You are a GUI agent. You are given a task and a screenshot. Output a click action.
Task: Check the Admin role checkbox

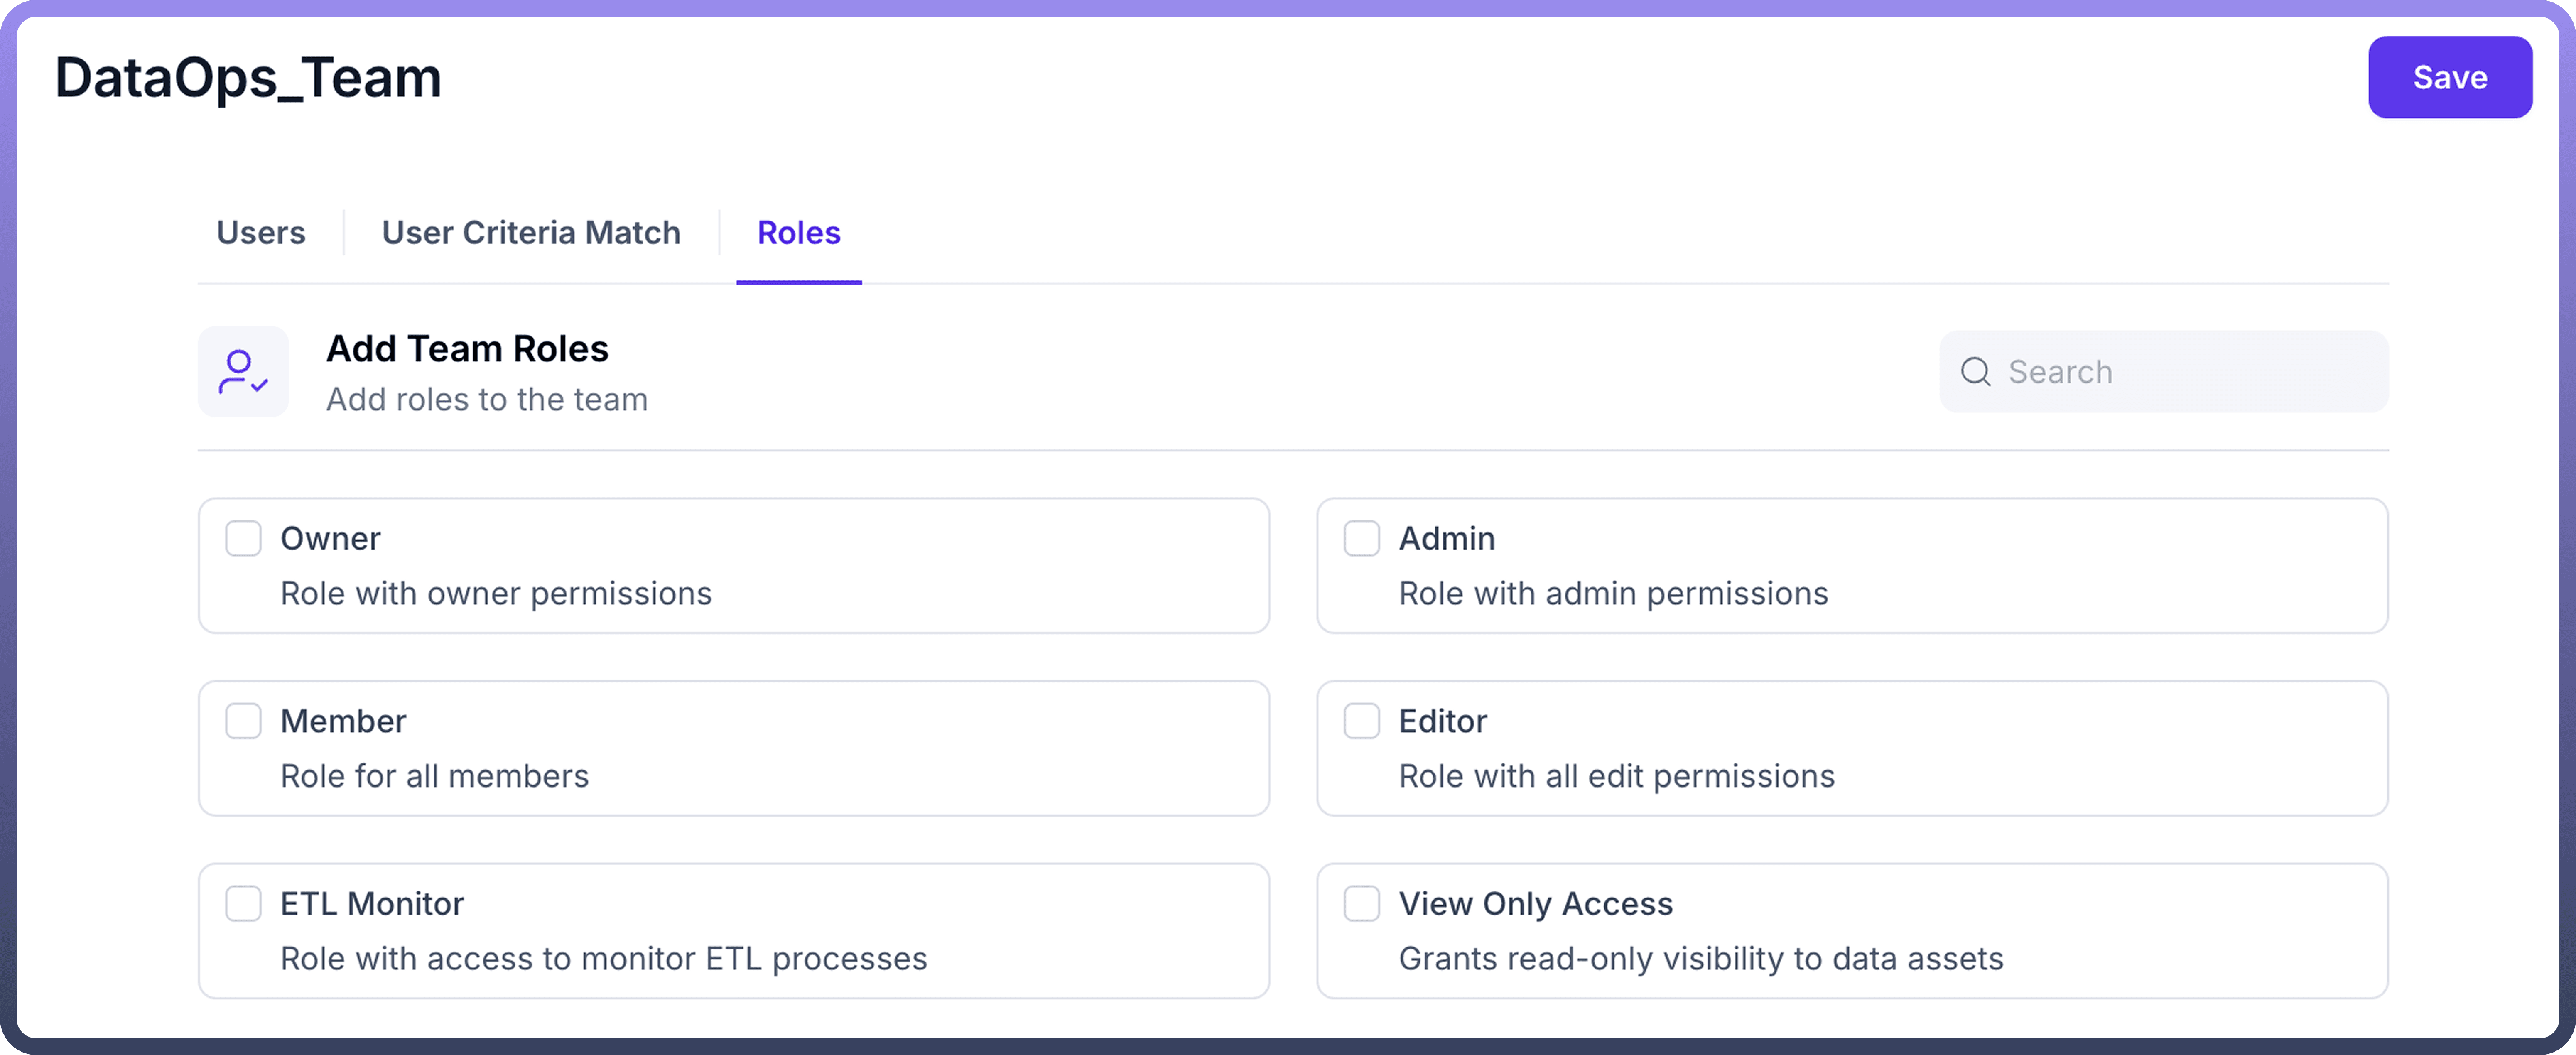[x=1361, y=538]
